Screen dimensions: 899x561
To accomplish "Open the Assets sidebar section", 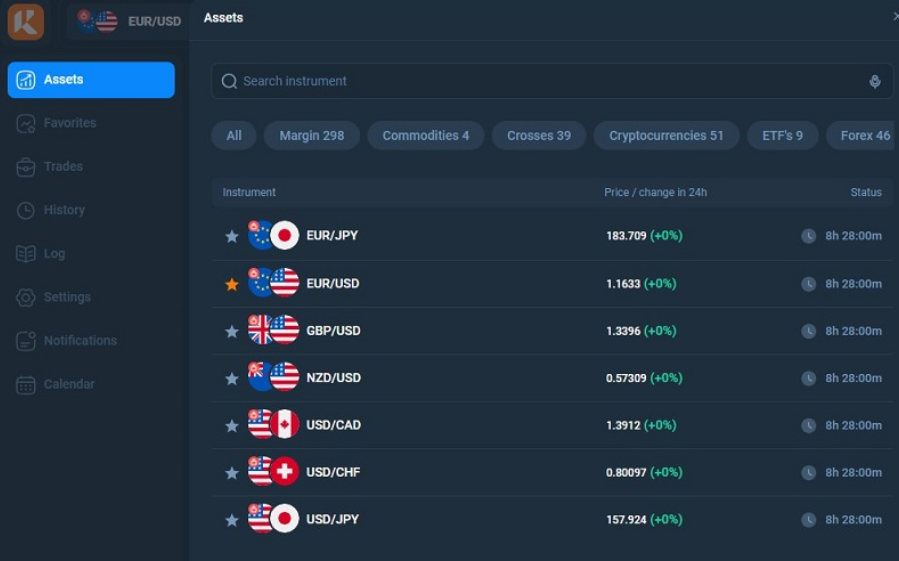I will (91, 80).
